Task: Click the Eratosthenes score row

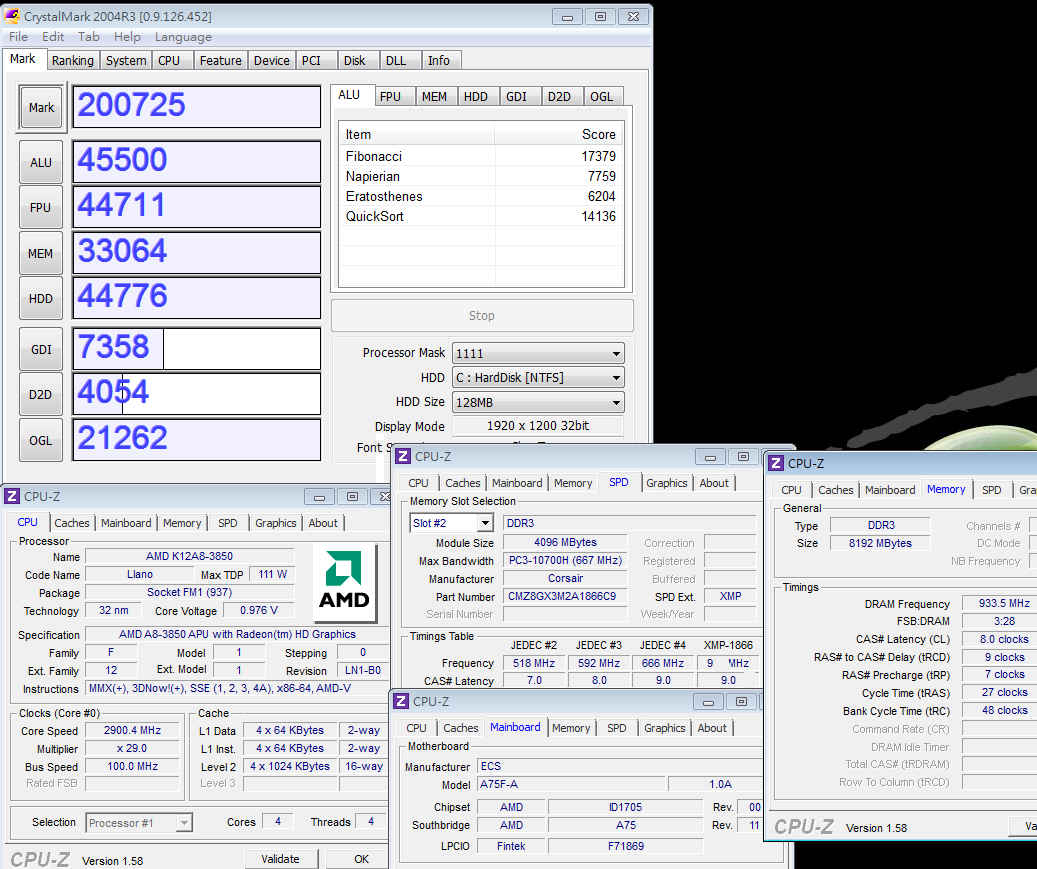Action: [481, 196]
